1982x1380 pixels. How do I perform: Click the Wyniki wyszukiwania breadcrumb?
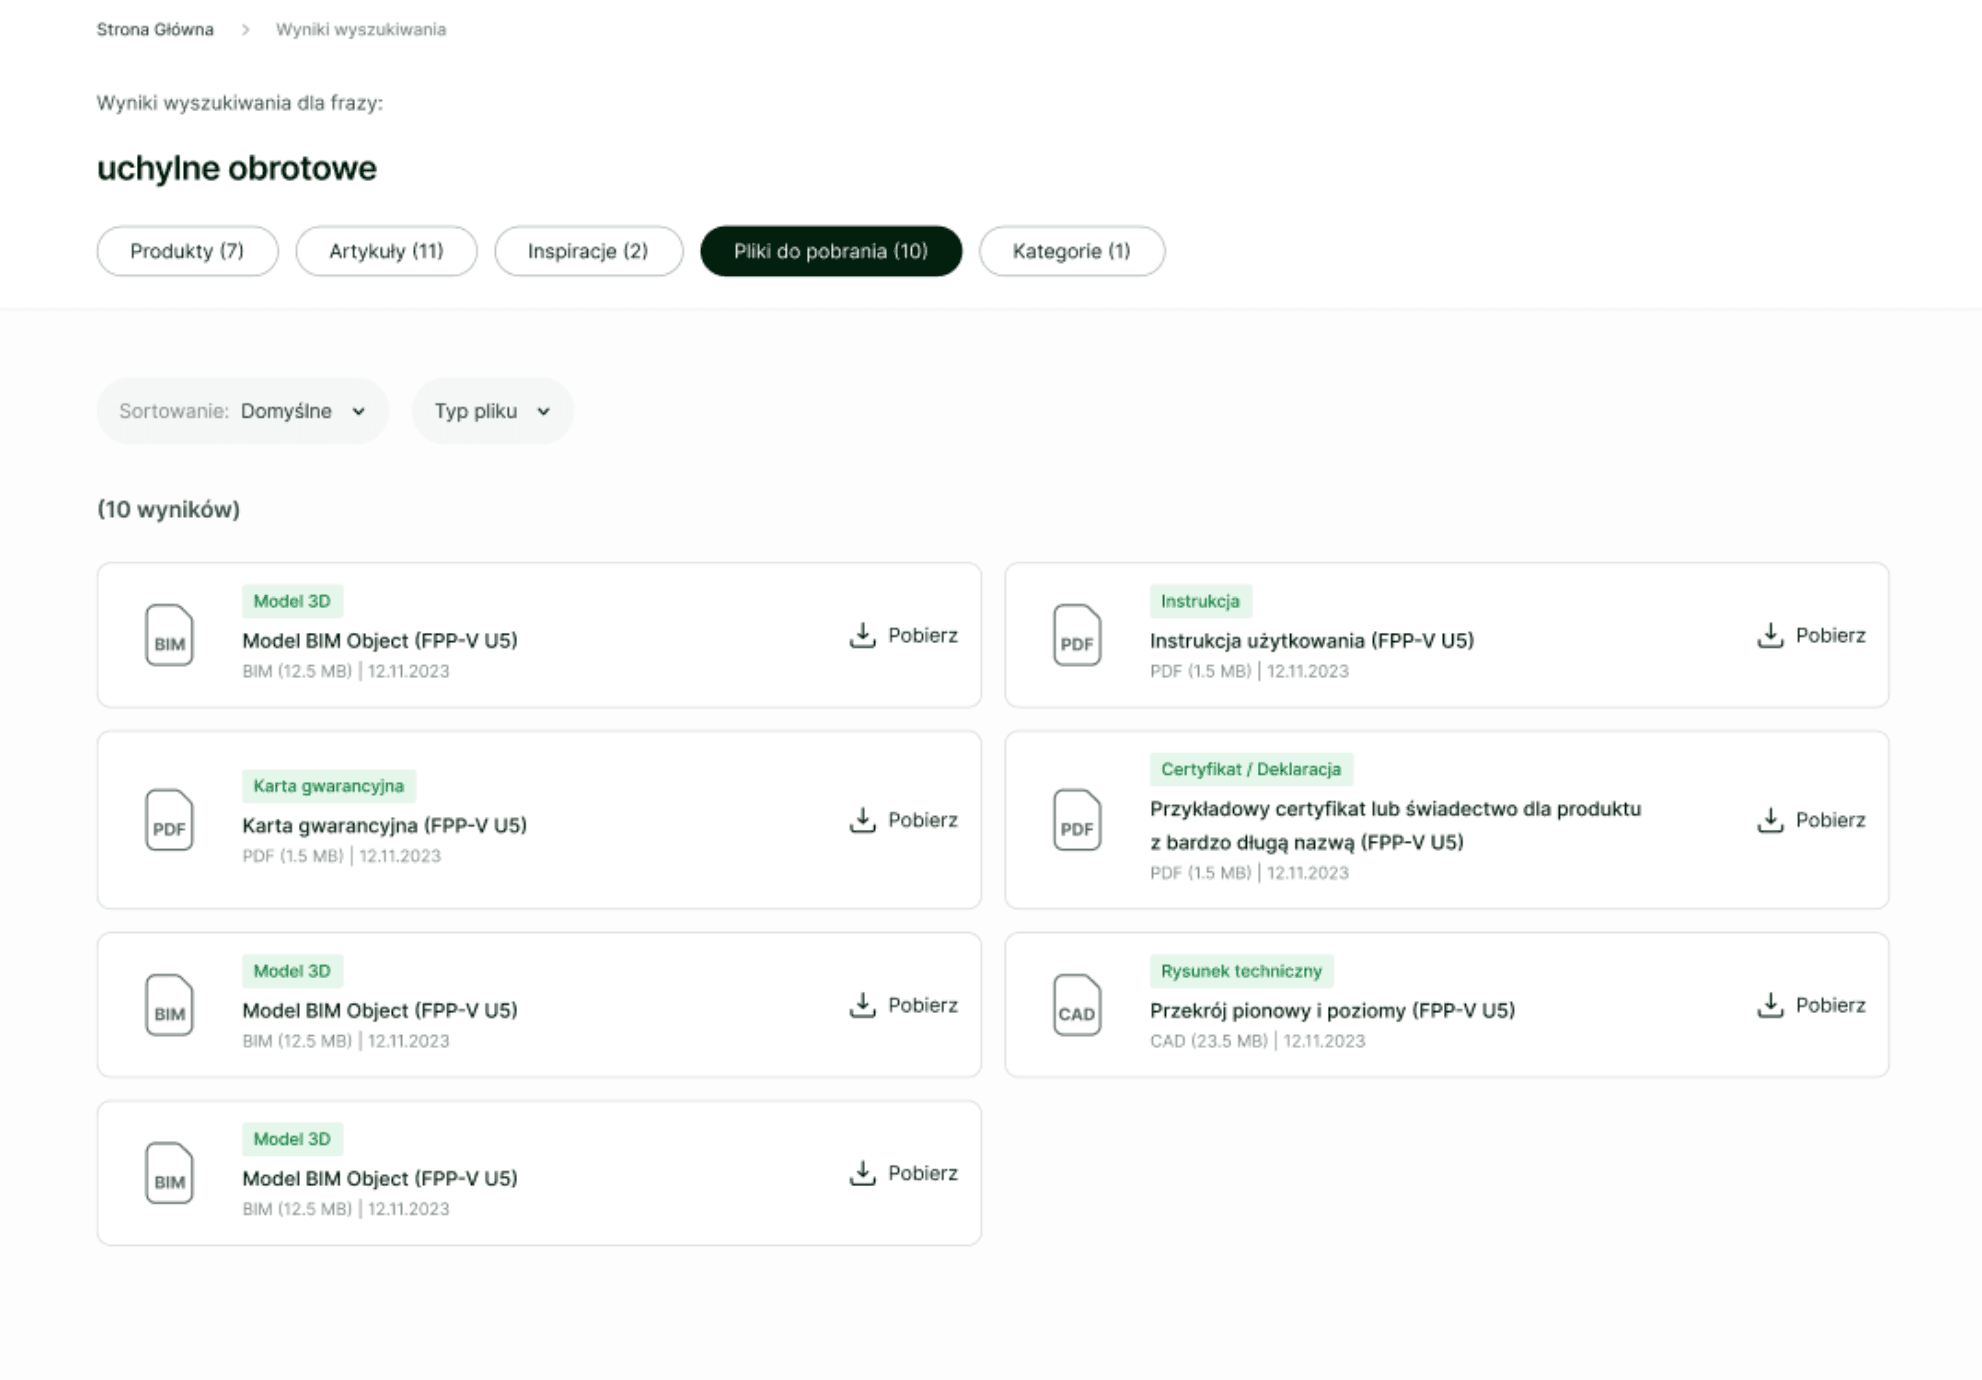361,30
